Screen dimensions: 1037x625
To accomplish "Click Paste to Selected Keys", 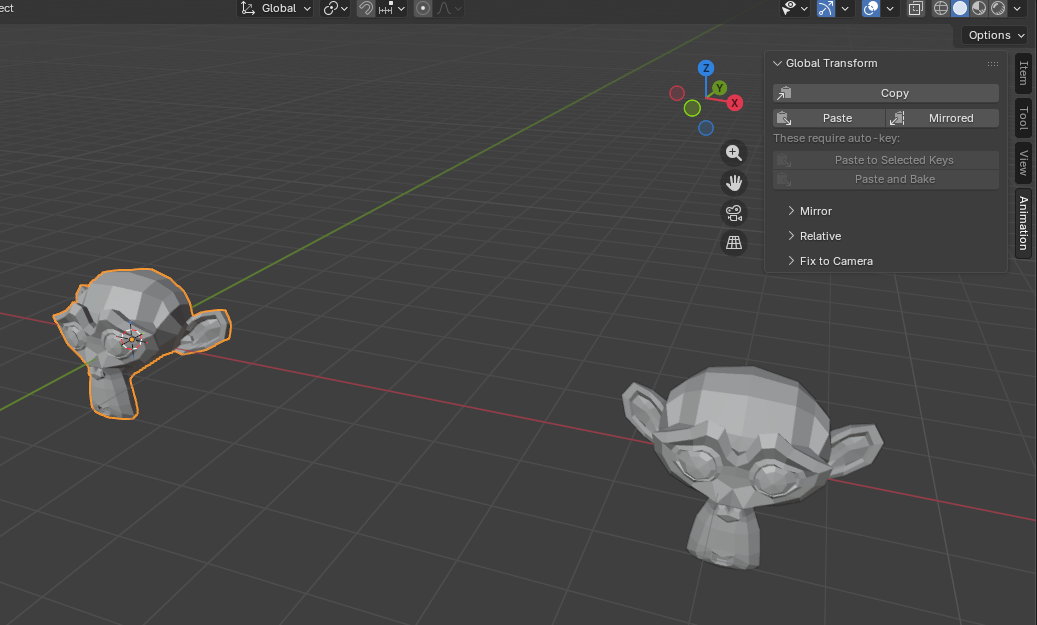I will click(886, 160).
